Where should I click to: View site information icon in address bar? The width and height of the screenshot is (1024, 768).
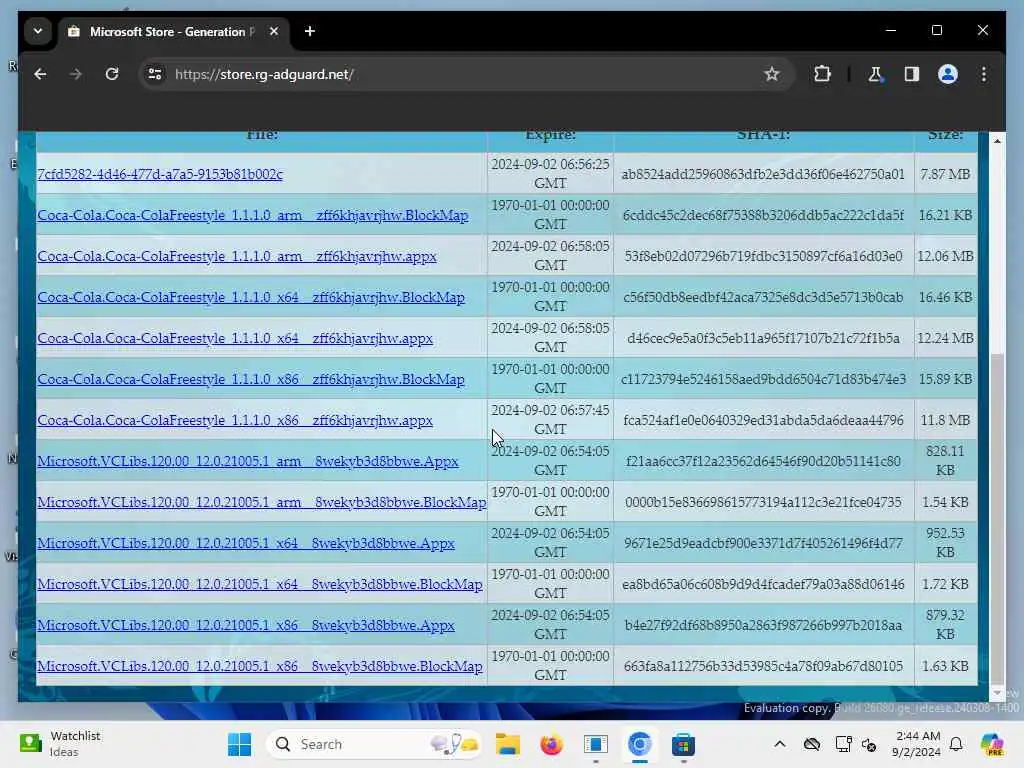(155, 74)
